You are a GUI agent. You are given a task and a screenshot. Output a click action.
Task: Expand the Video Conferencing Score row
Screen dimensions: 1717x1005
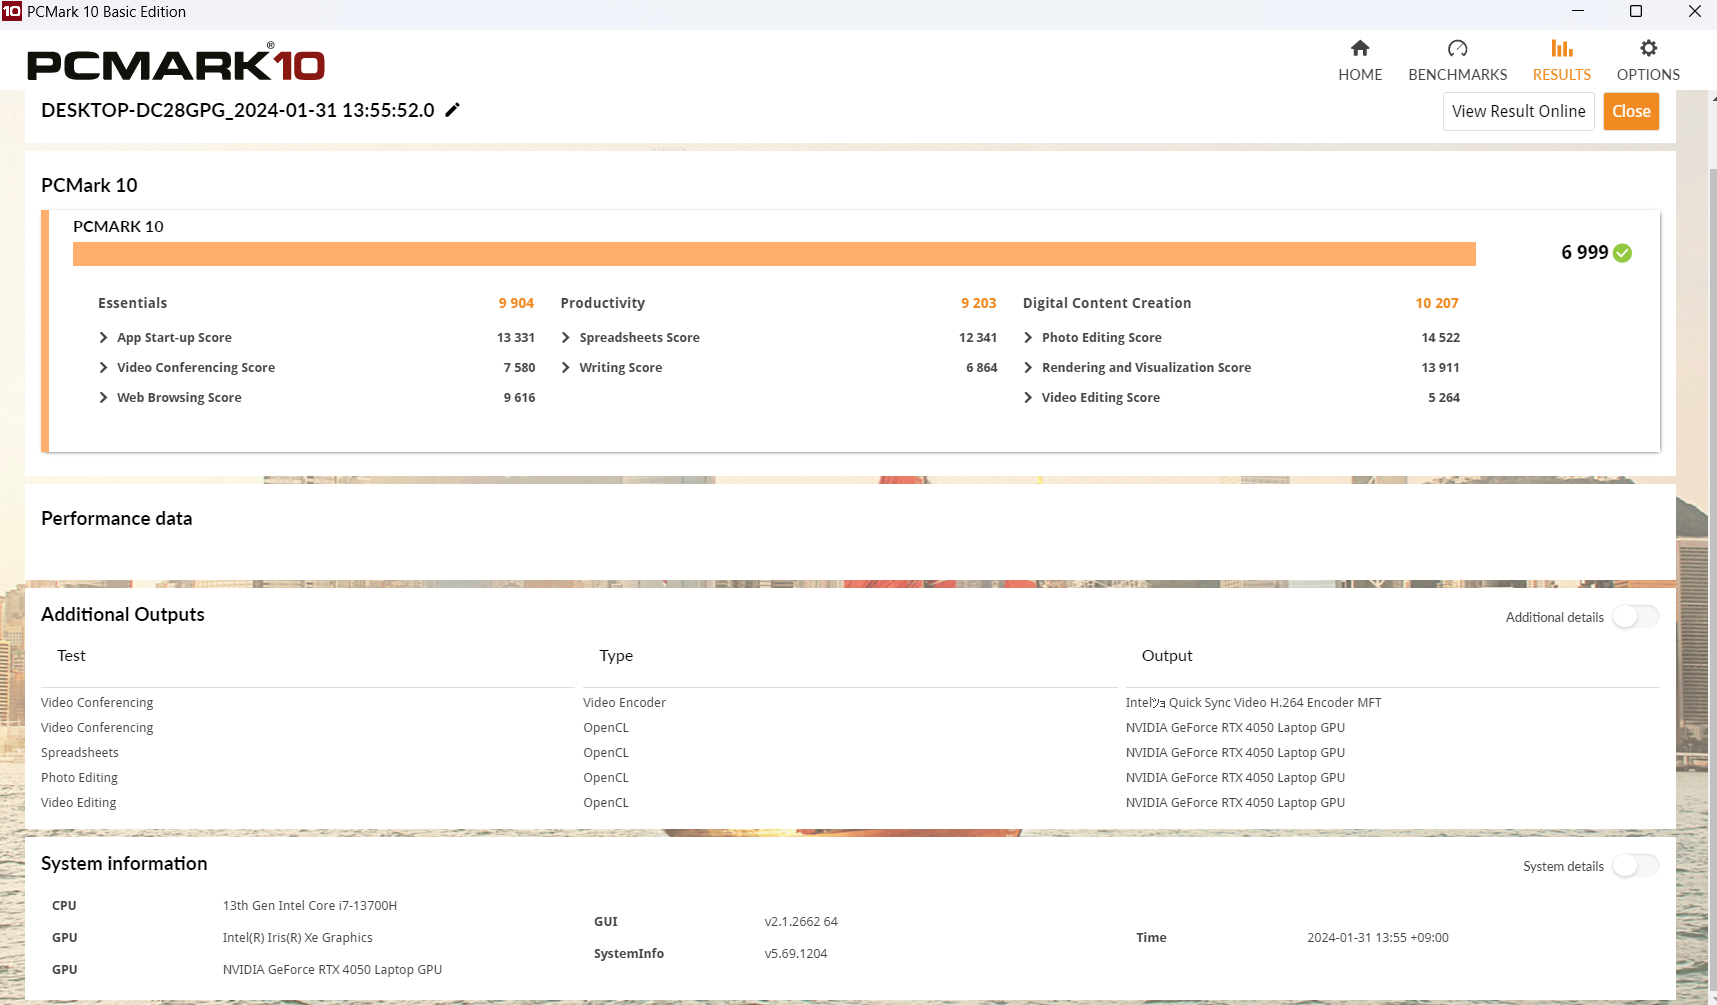tap(104, 368)
